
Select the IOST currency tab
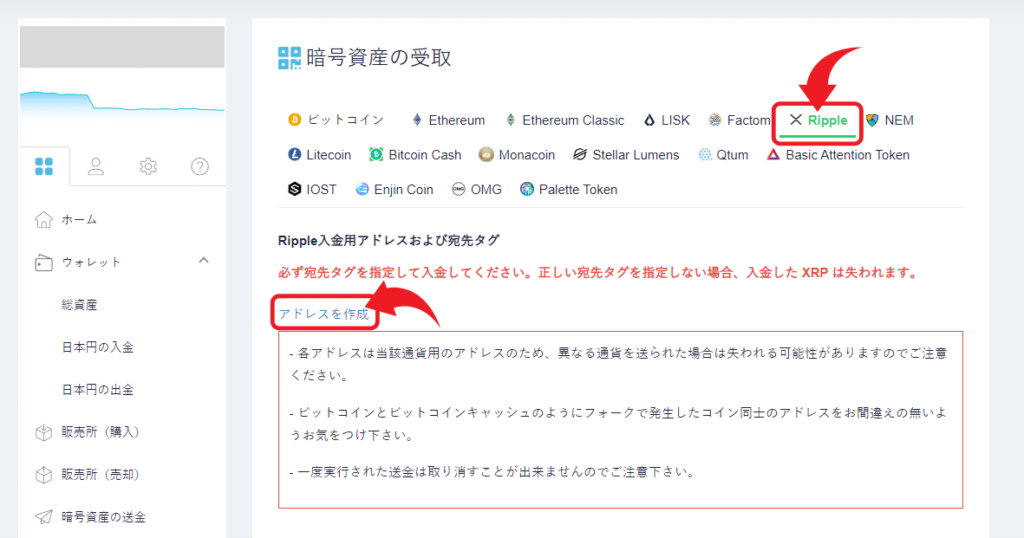click(x=312, y=189)
